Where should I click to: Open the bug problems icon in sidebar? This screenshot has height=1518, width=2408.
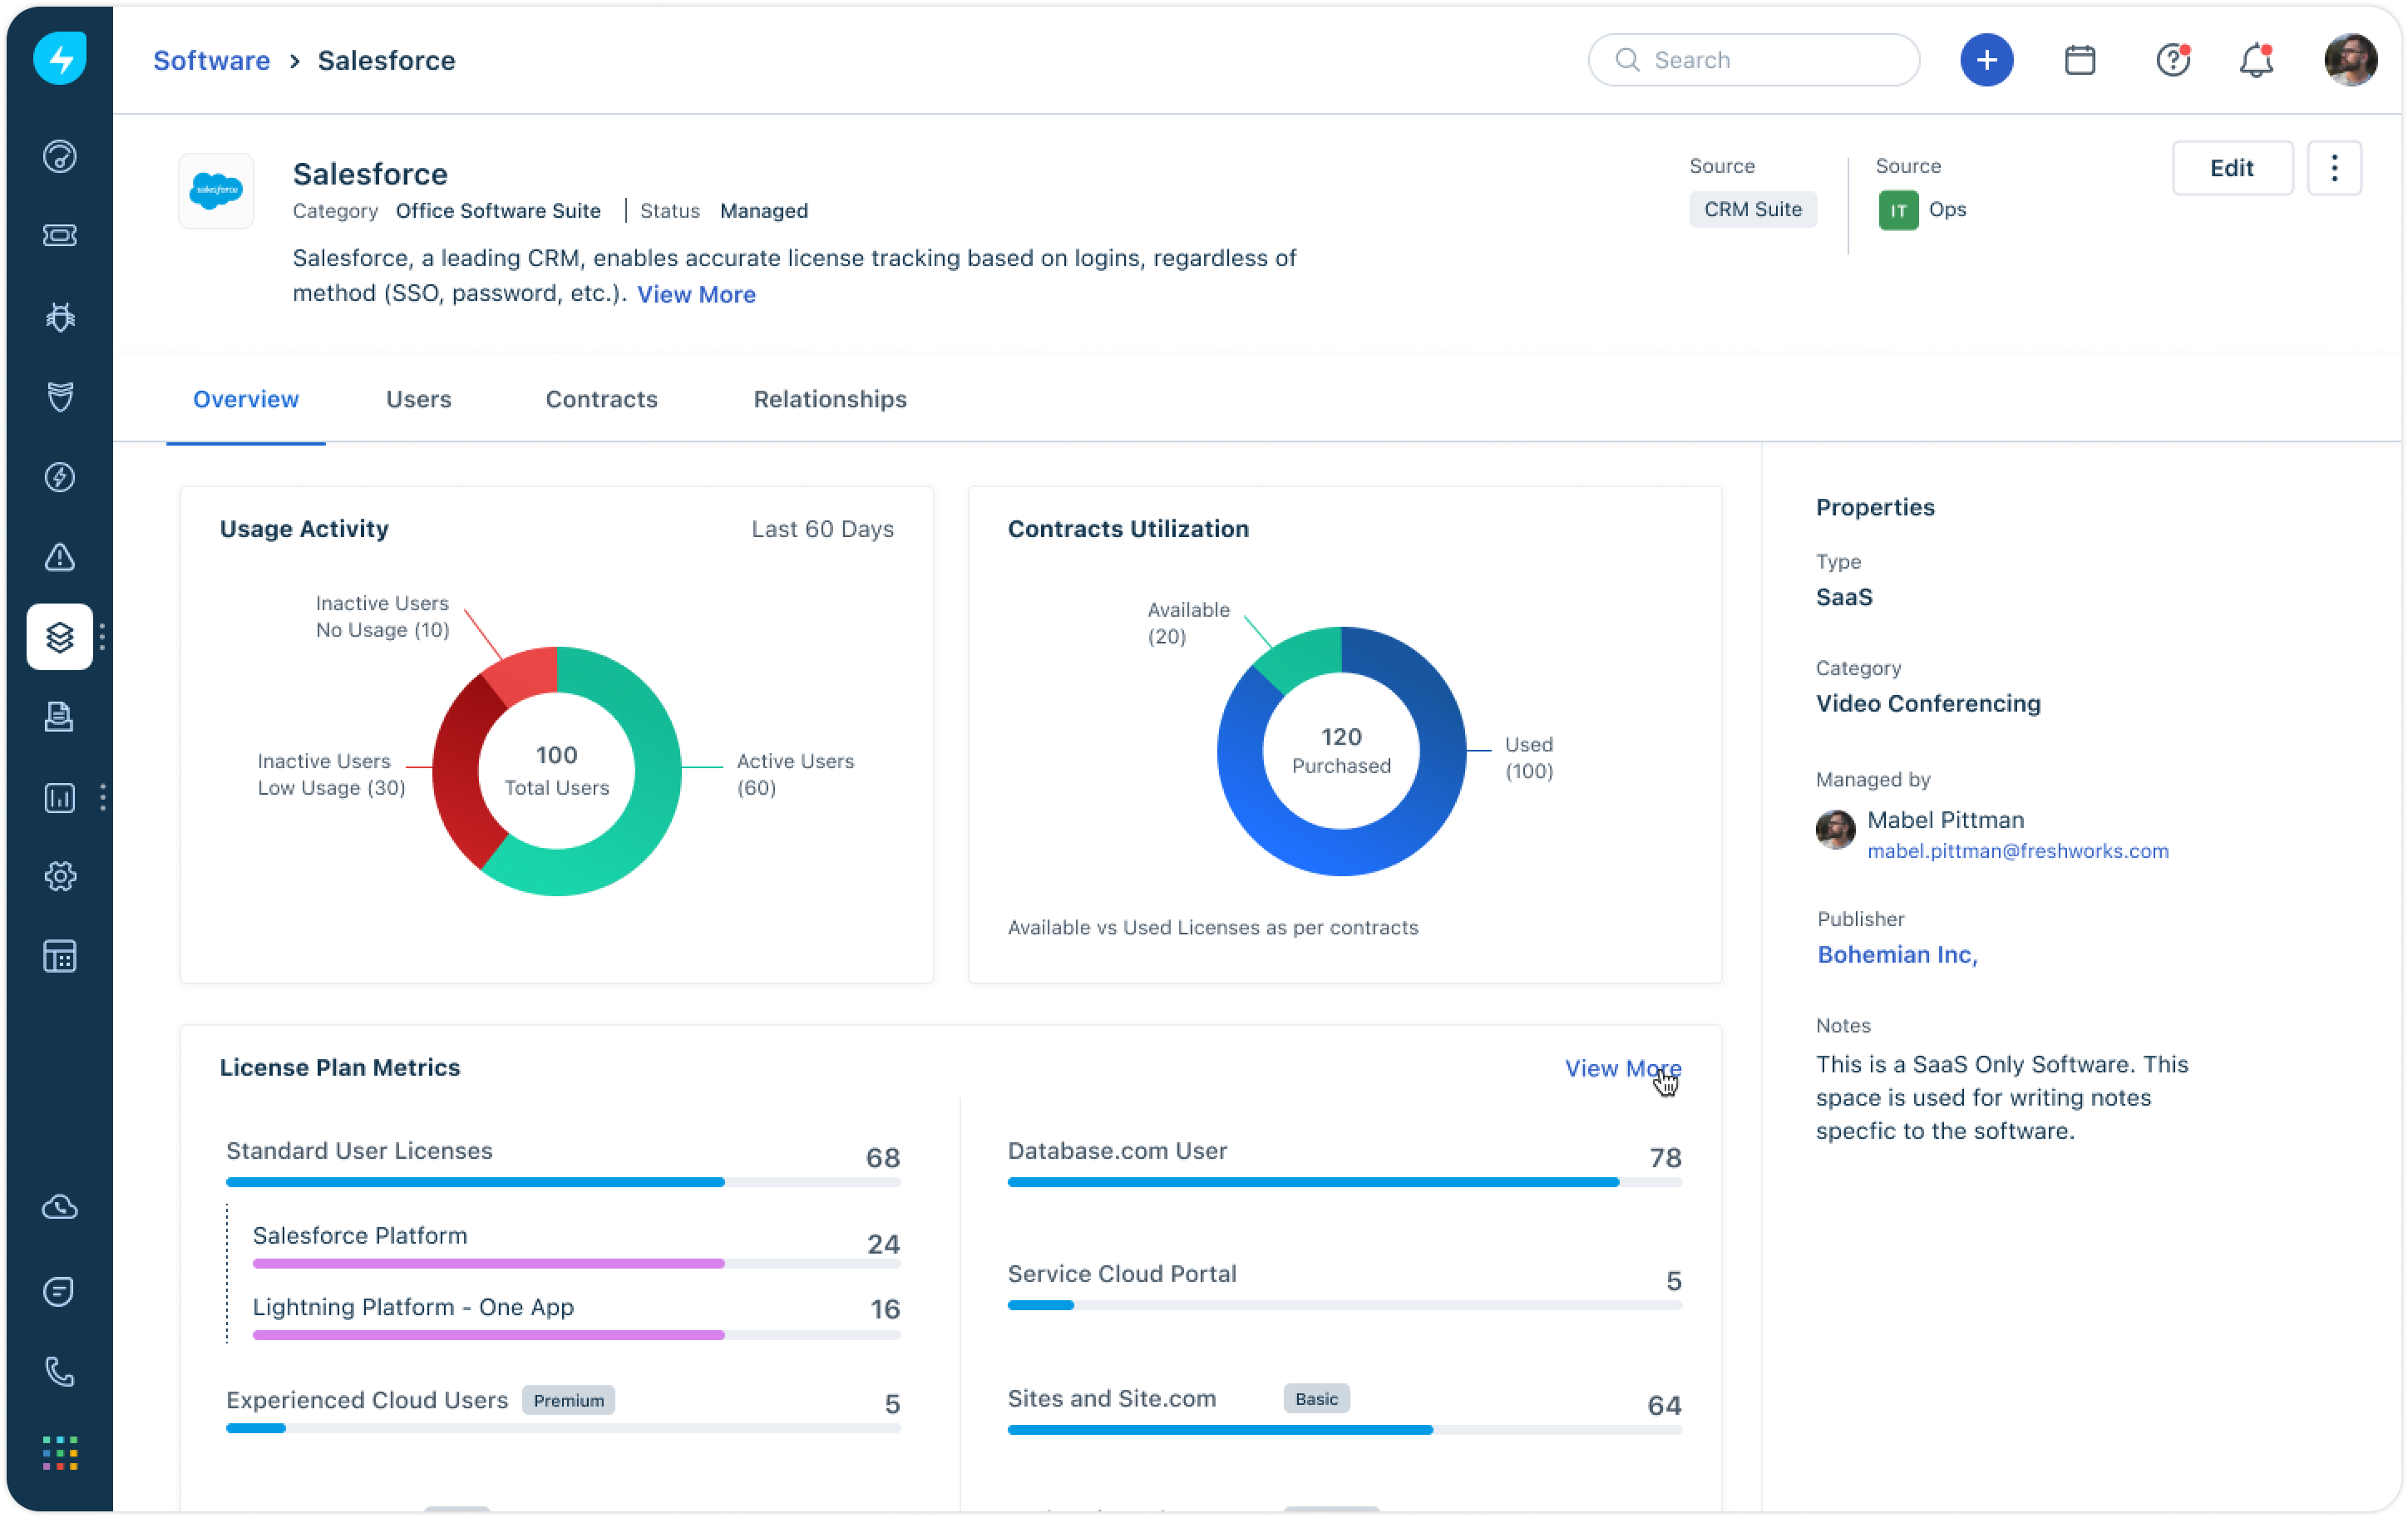tap(60, 316)
